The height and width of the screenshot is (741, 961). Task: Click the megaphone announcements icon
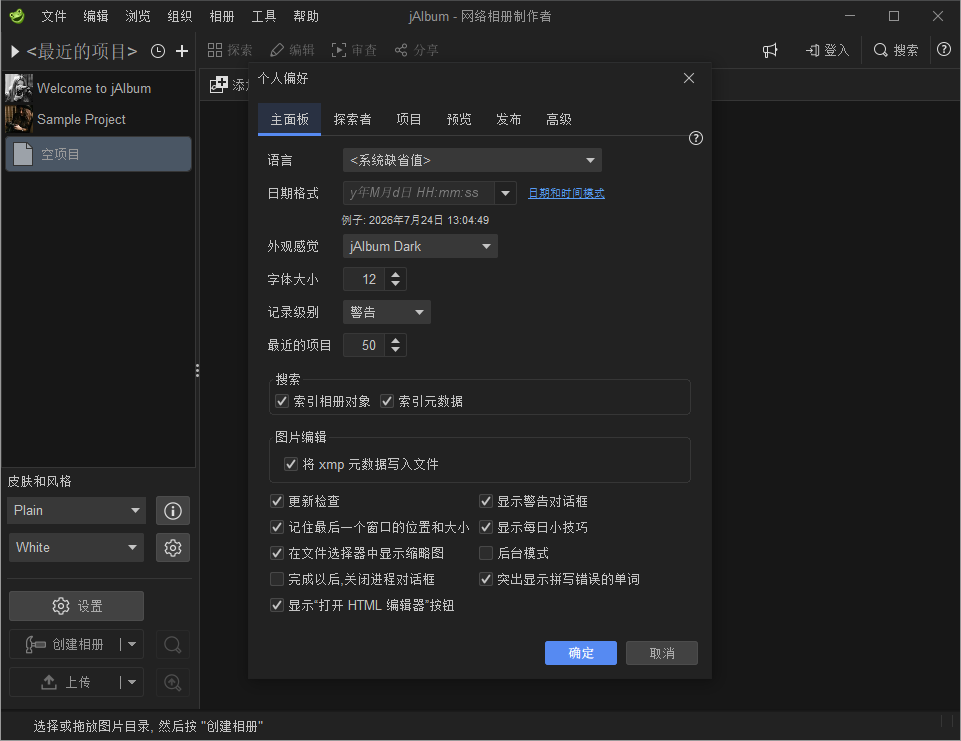770,50
